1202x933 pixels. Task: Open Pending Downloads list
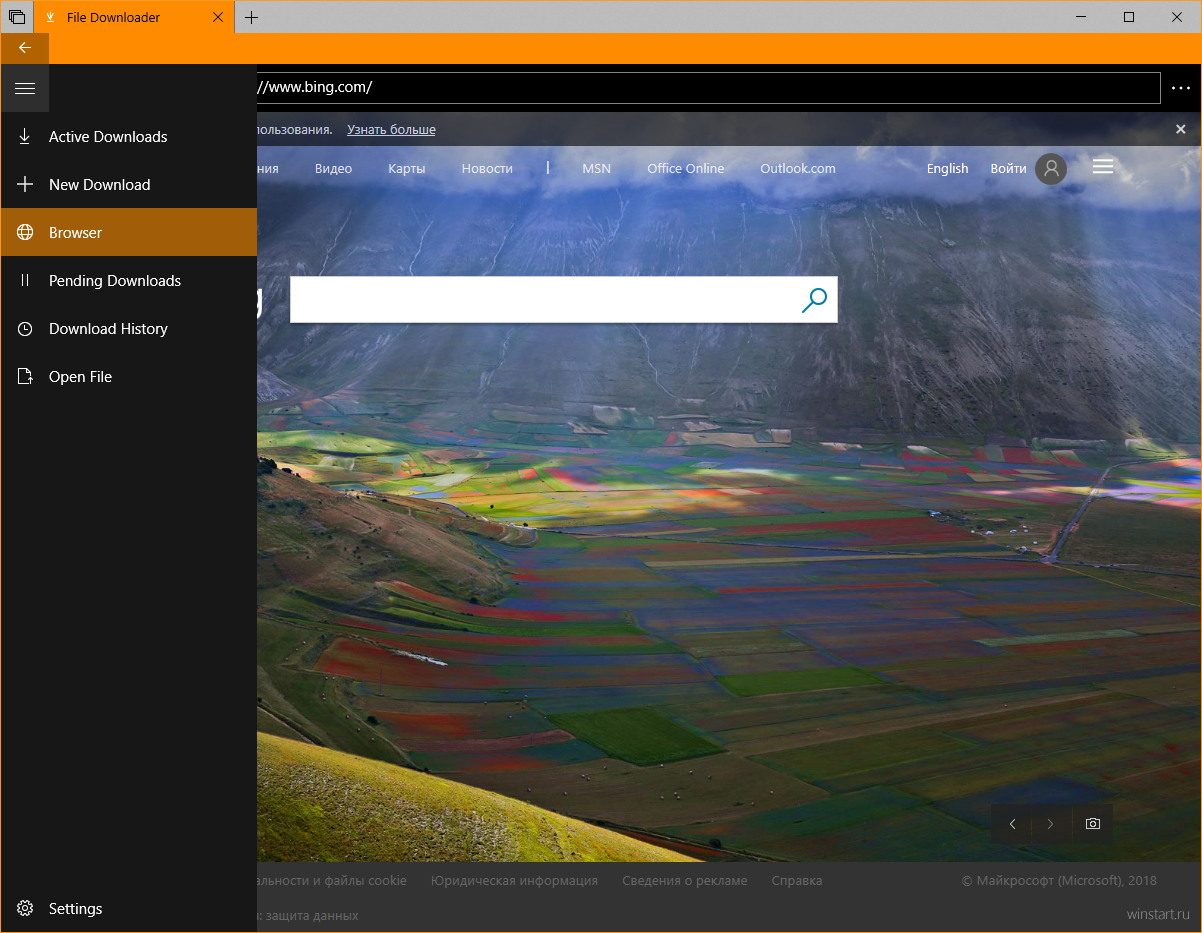coord(129,281)
